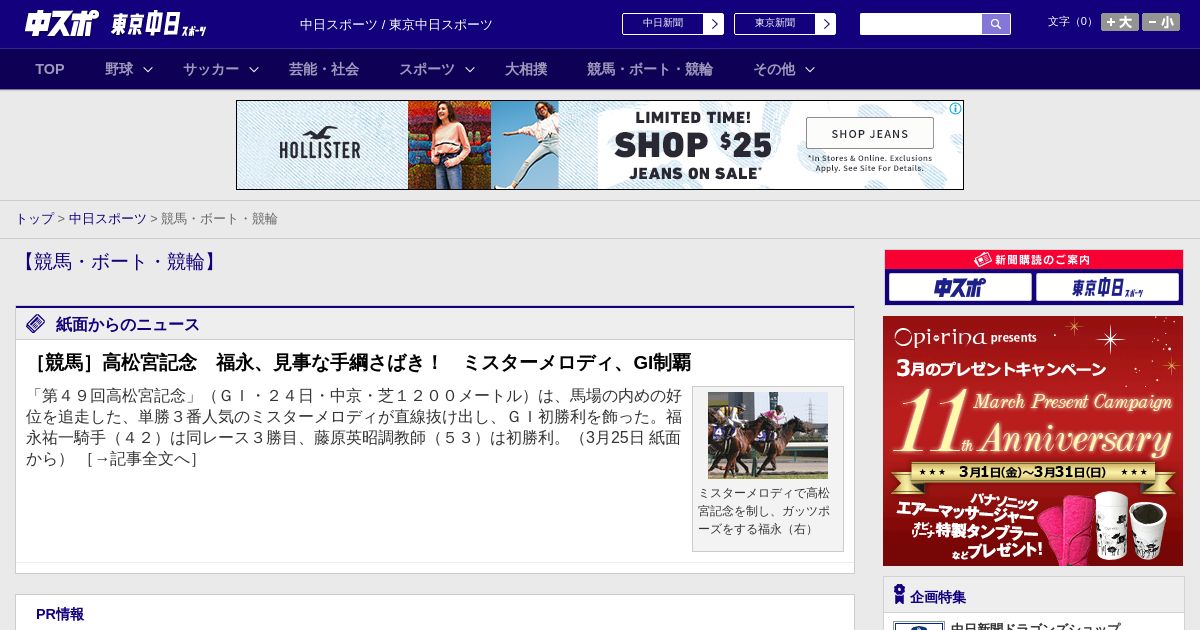Screen dimensions: 1200x630
Task: Click the arrow beside 東京新聞
Action: [825, 24]
